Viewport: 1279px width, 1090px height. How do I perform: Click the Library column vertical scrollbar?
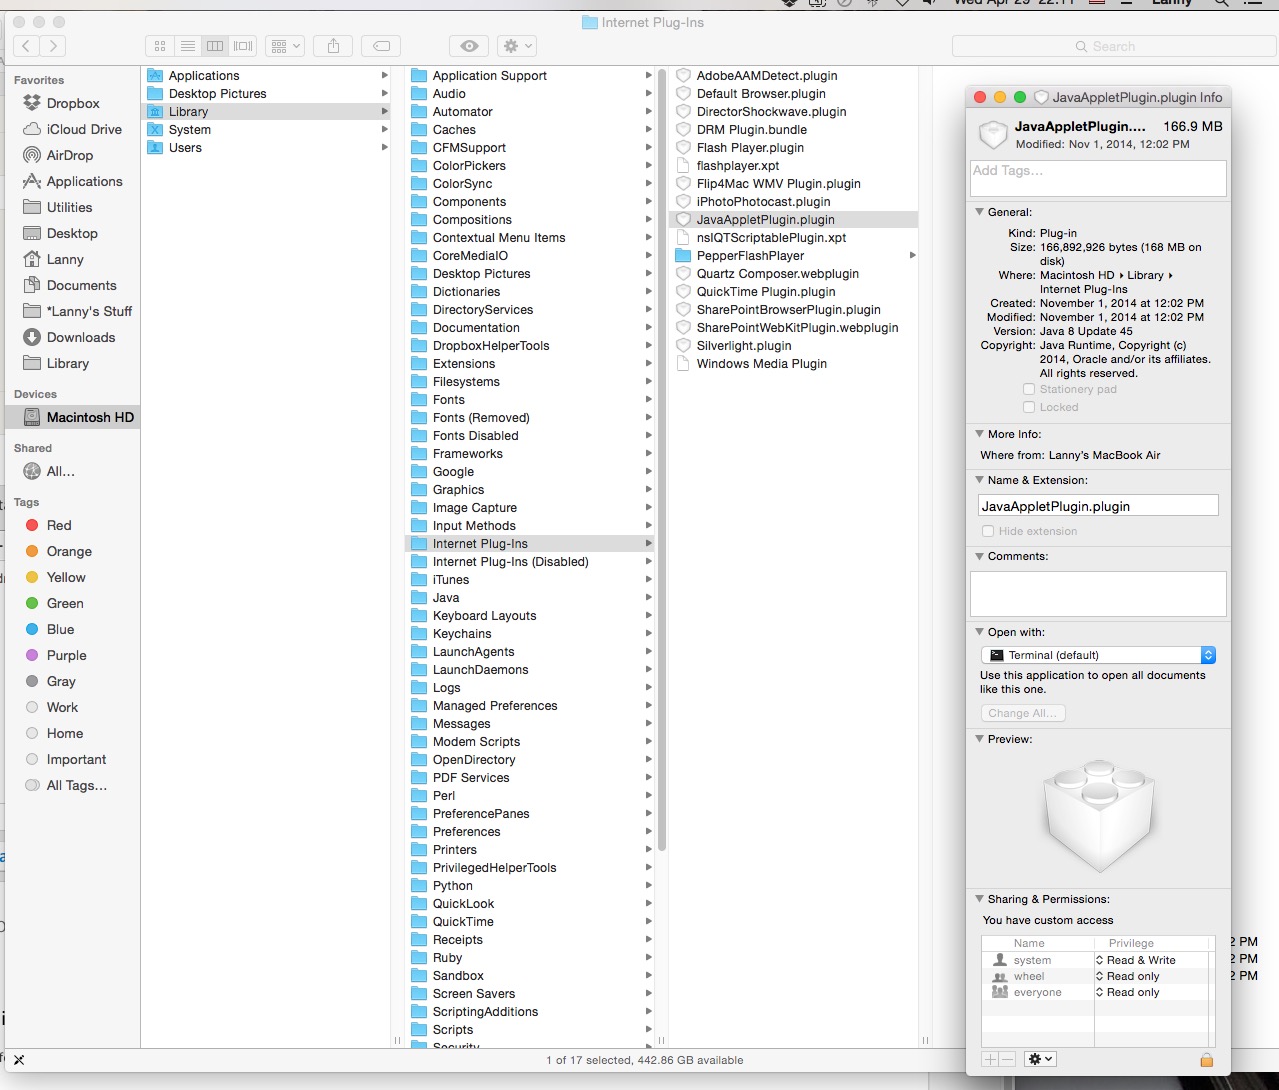pos(662,460)
